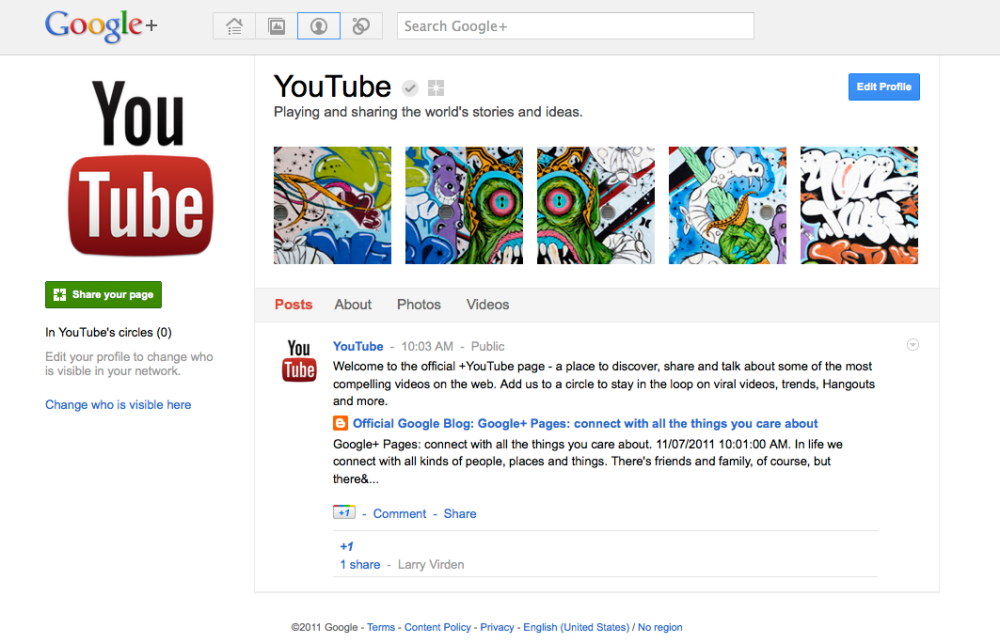Click the verified checkmark beside YouTube name
The height and width of the screenshot is (643, 1000).
(409, 88)
